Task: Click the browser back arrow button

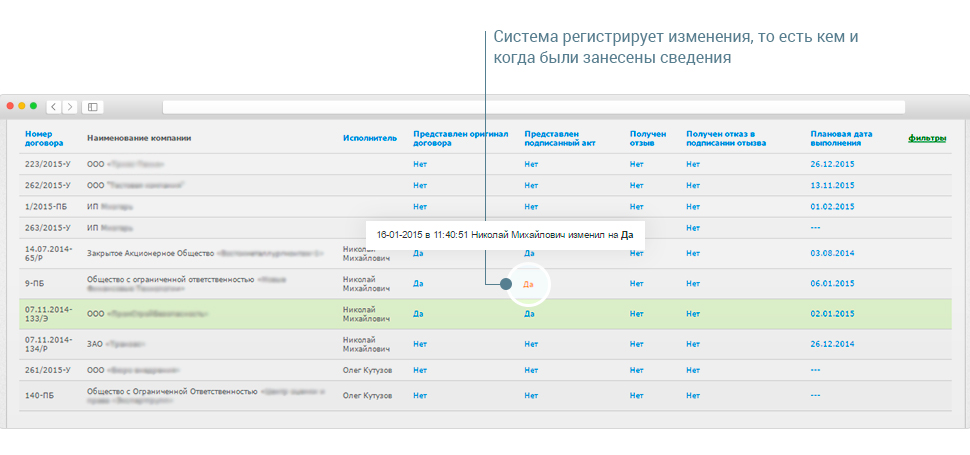Action: pyautogui.click(x=53, y=106)
